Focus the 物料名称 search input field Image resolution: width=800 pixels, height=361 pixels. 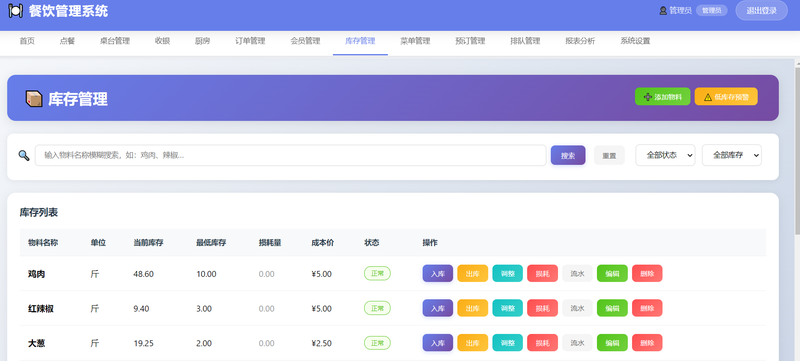click(x=290, y=156)
